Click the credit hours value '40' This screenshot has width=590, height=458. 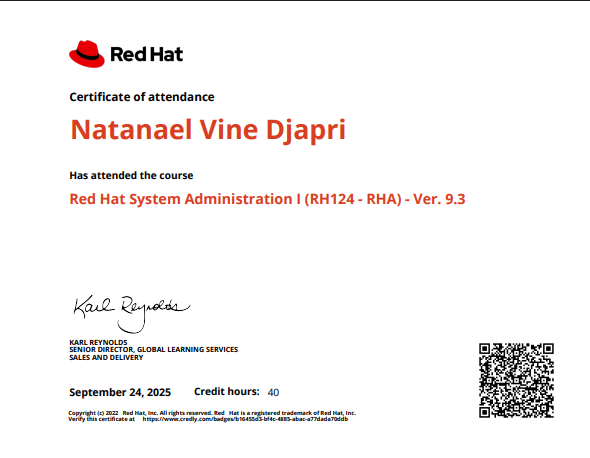pos(273,393)
